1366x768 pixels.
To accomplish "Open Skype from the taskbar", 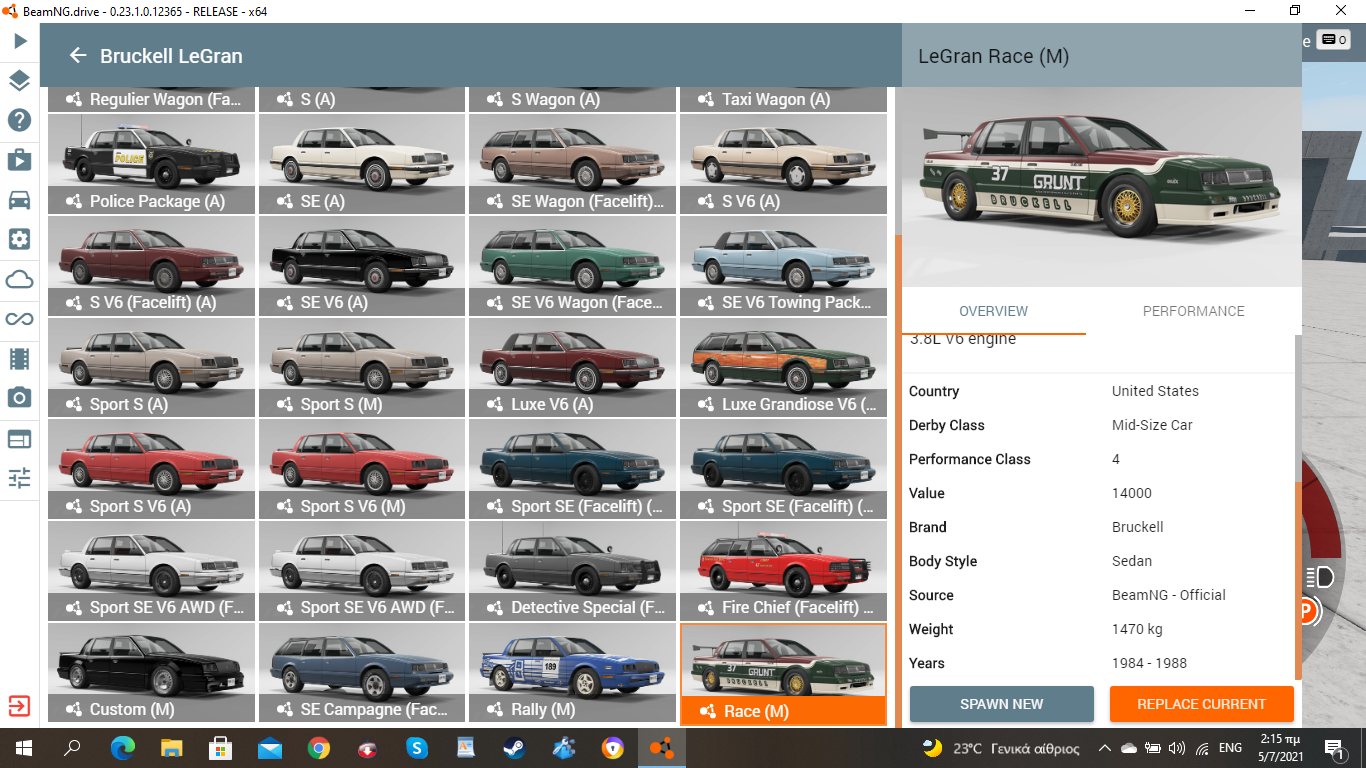I will (x=417, y=748).
